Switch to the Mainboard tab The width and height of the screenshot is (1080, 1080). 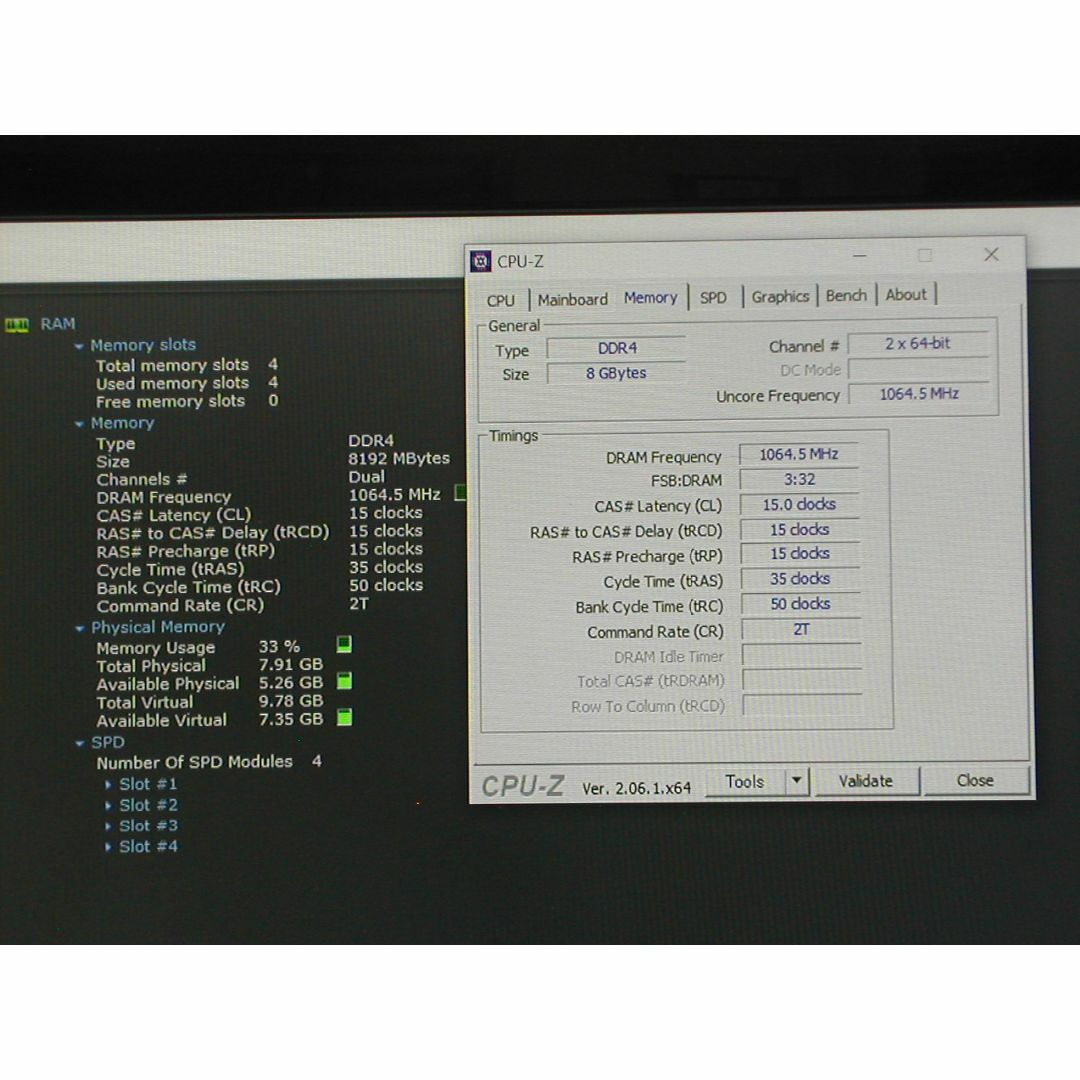coord(573,300)
